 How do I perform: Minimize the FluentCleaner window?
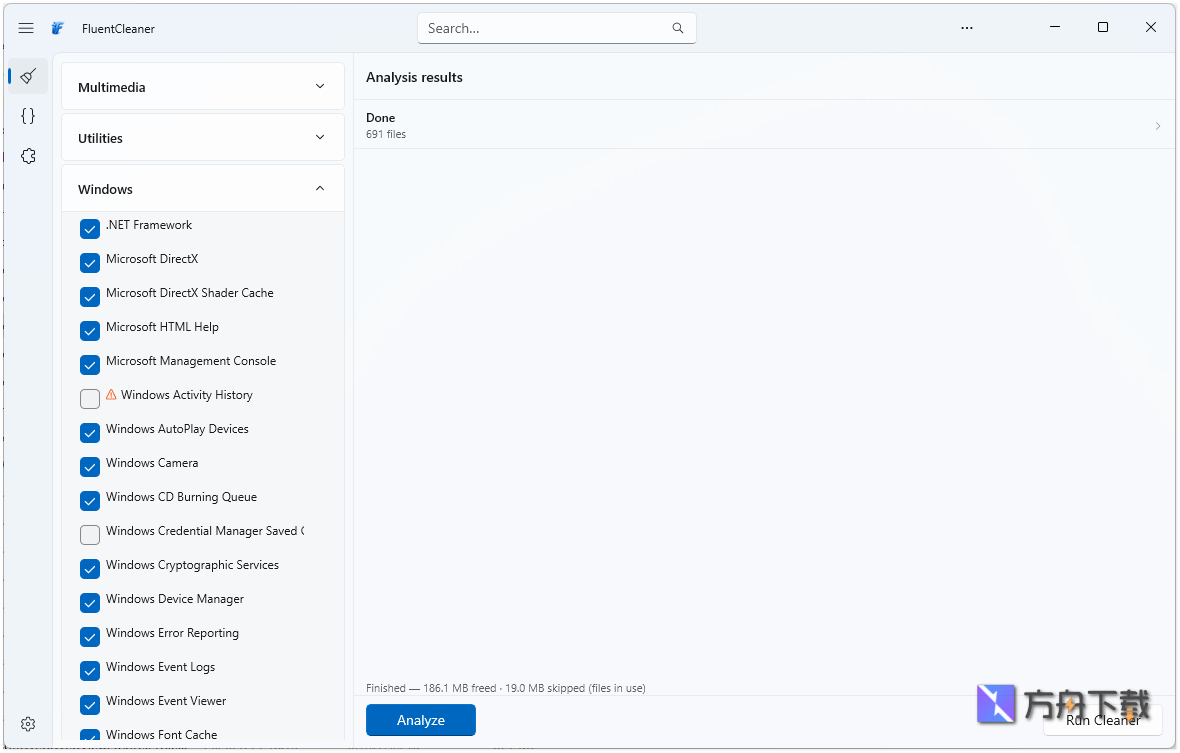click(x=1055, y=28)
